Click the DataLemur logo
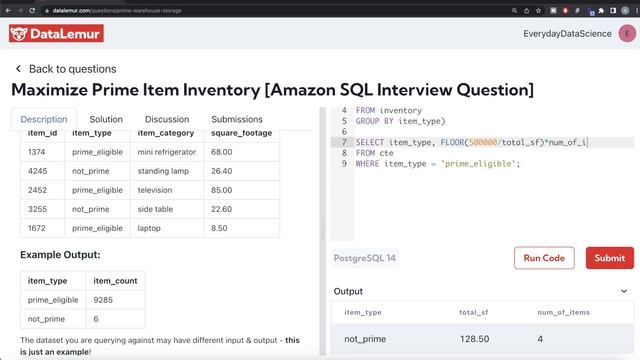The image size is (640, 360). [56, 33]
